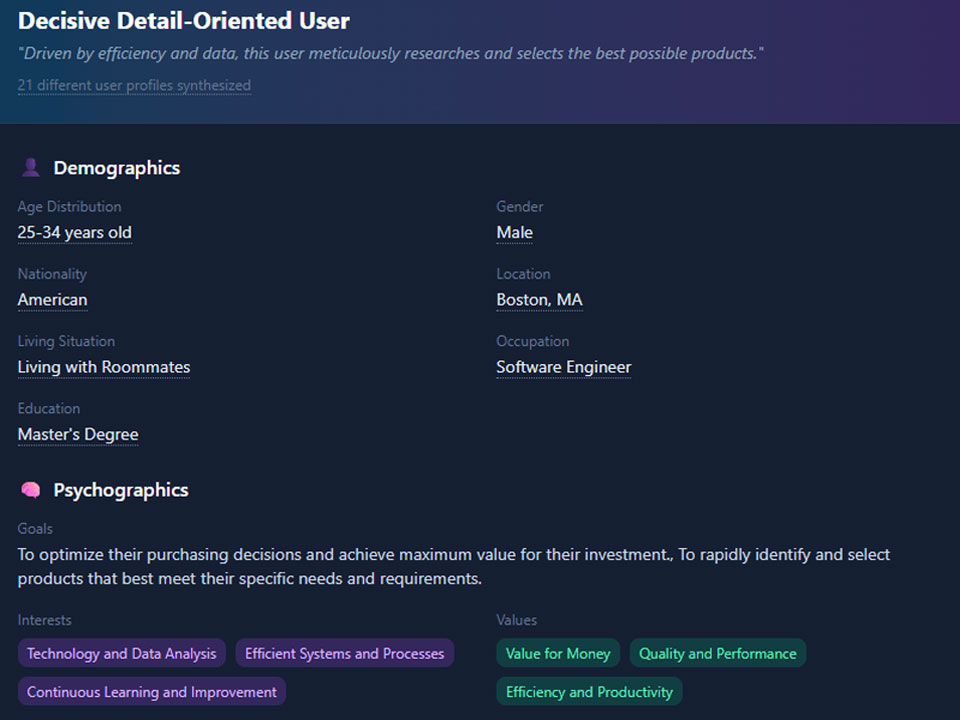Image resolution: width=960 pixels, height=720 pixels.
Task: Click the Decisive Detail-Oriented User title
Action: tap(184, 21)
